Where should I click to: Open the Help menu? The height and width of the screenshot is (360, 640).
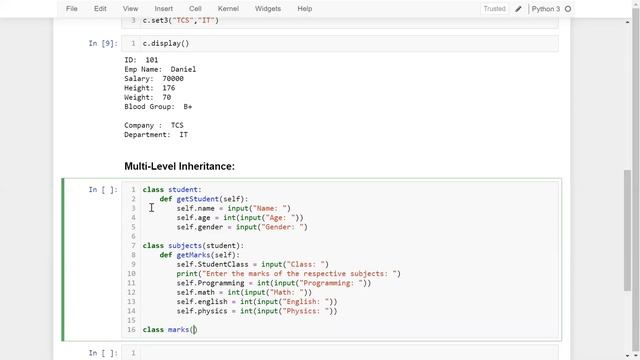[x=304, y=9]
